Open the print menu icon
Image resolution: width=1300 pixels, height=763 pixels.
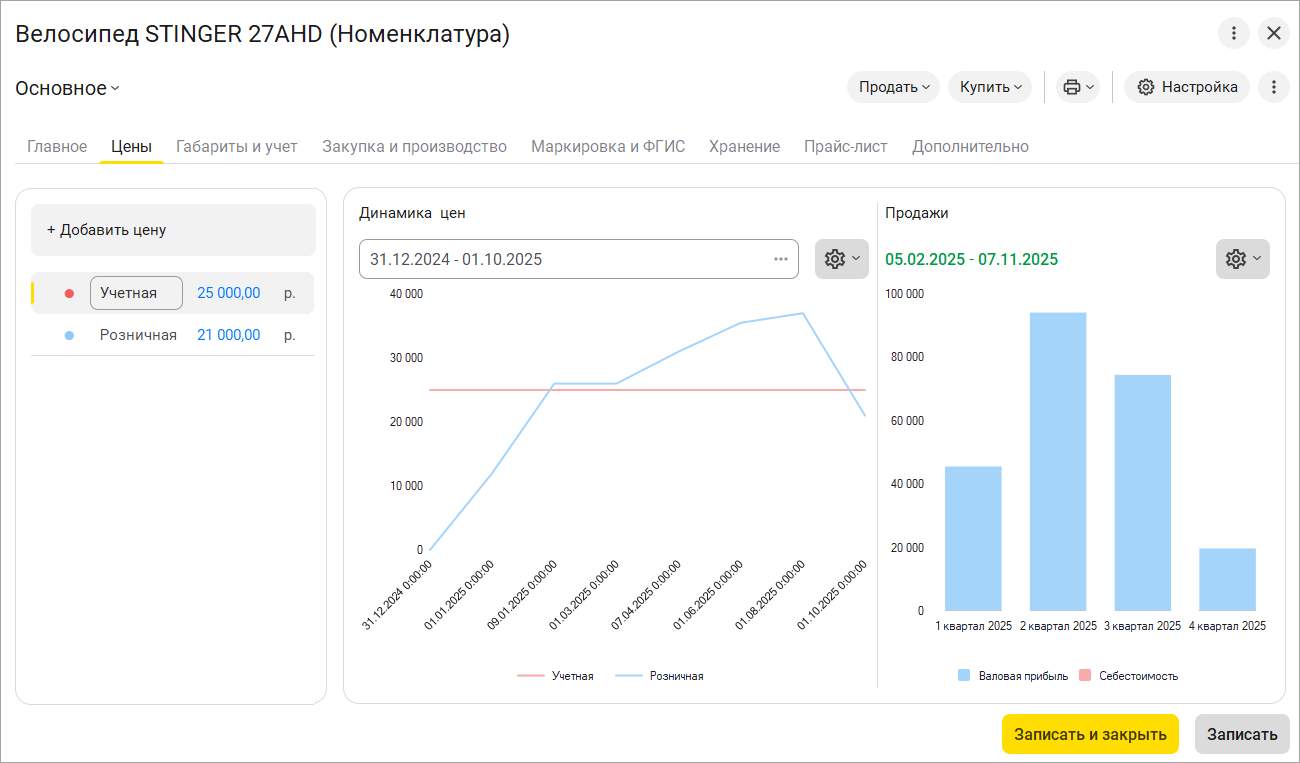coord(1077,87)
